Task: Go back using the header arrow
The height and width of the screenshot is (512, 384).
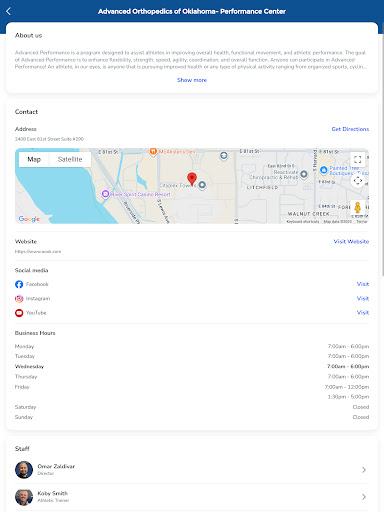Action: click(x=9, y=11)
